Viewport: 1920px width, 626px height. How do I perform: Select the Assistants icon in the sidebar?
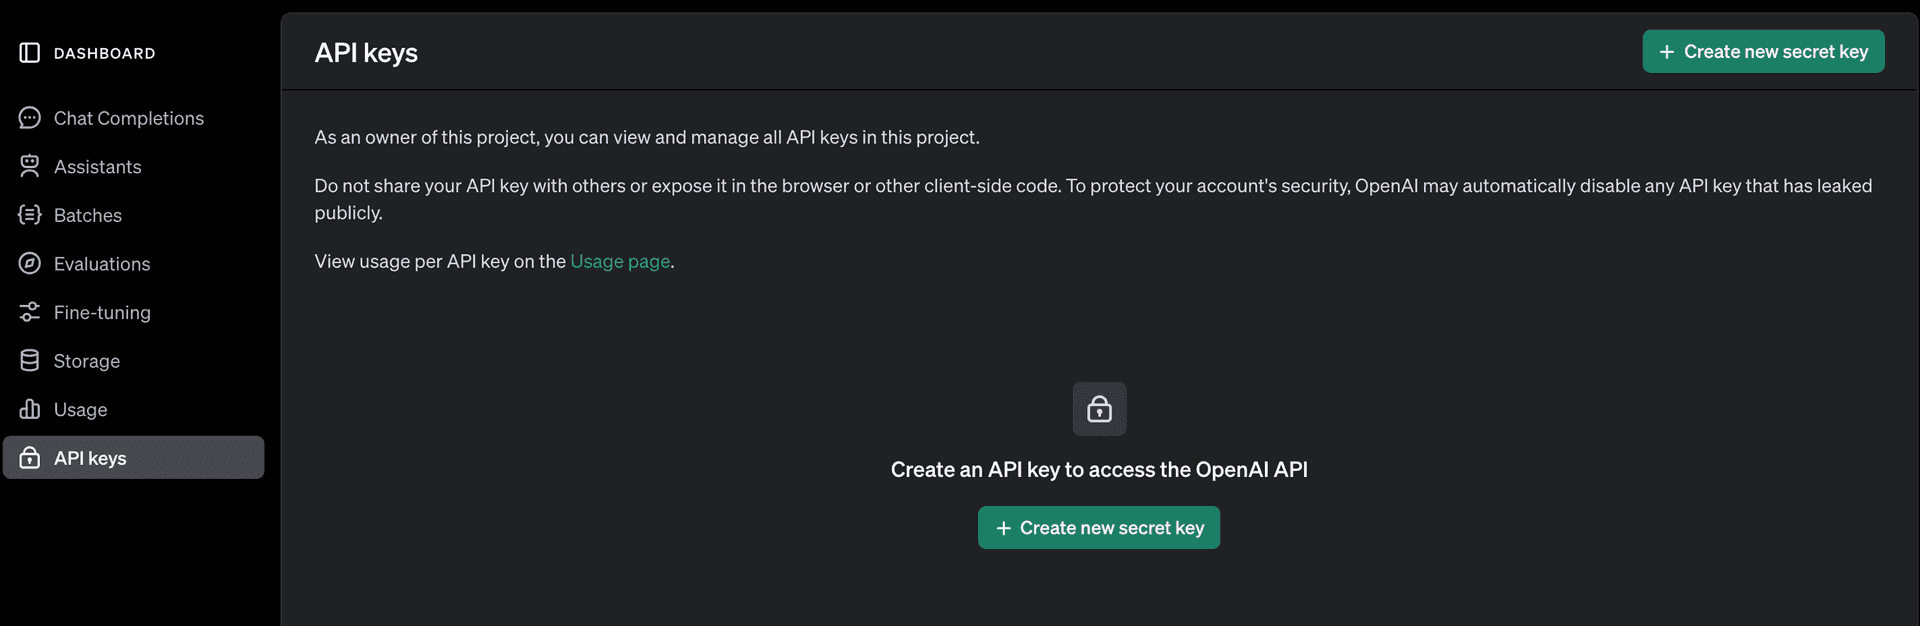pos(30,165)
